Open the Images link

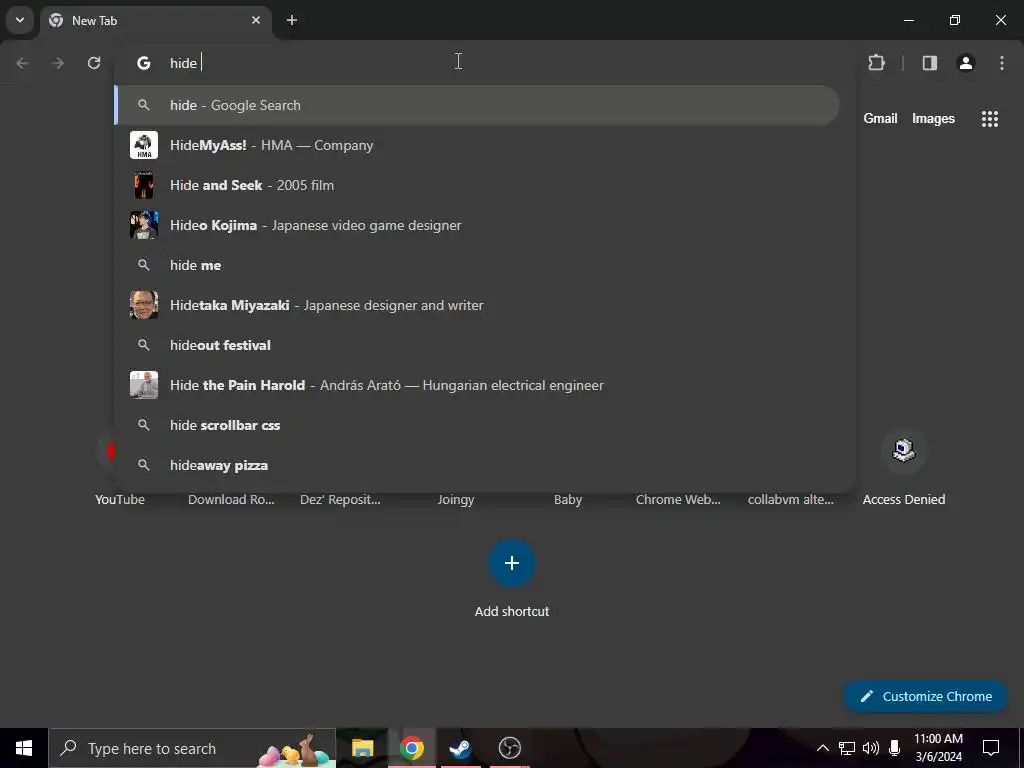(933, 118)
